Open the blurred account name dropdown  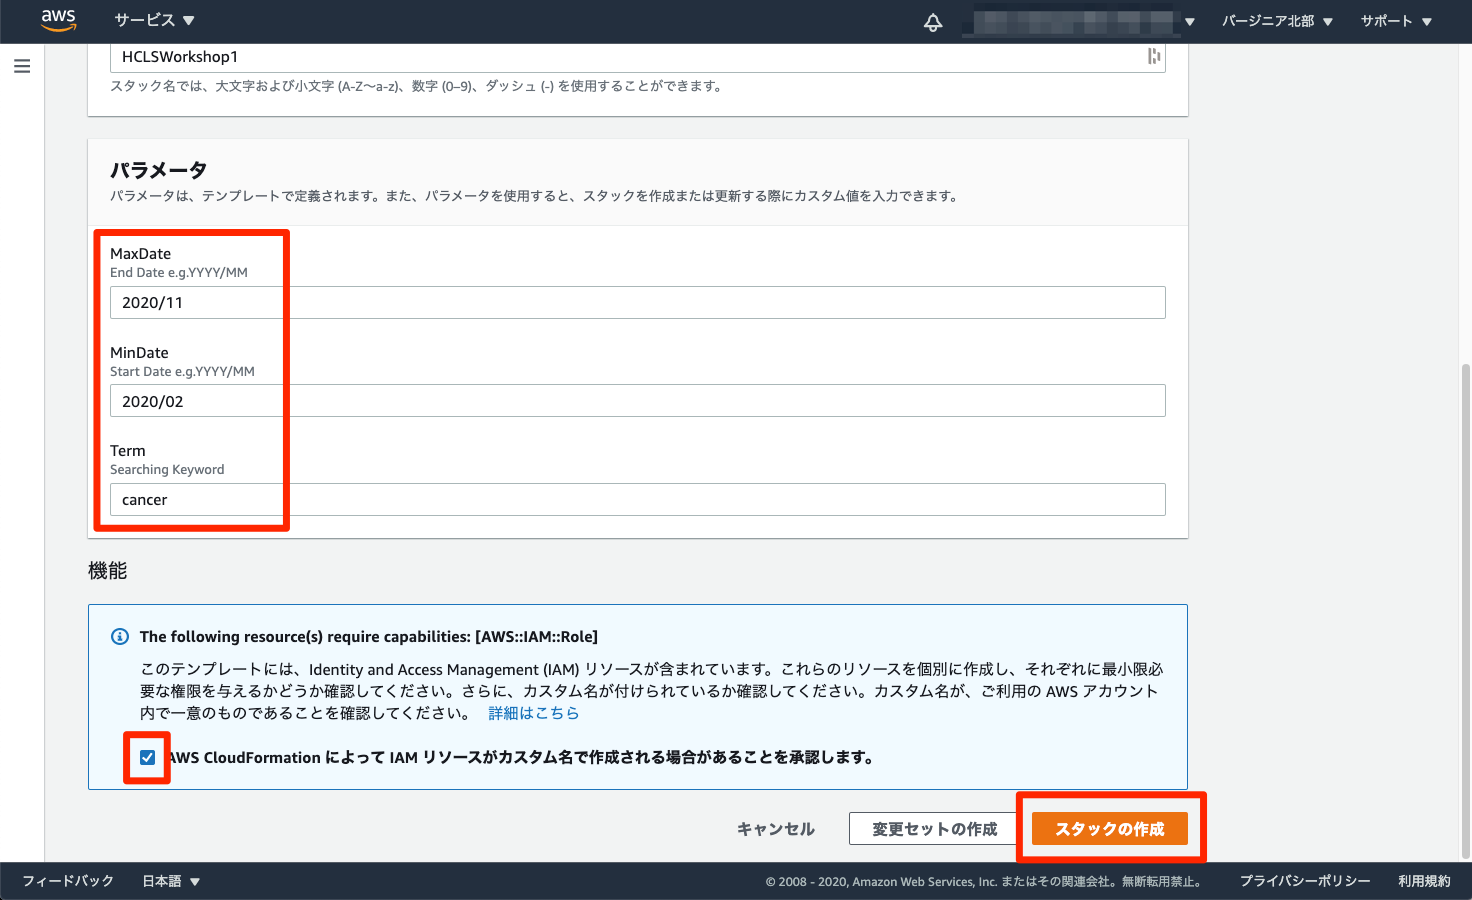pyautogui.click(x=1079, y=21)
